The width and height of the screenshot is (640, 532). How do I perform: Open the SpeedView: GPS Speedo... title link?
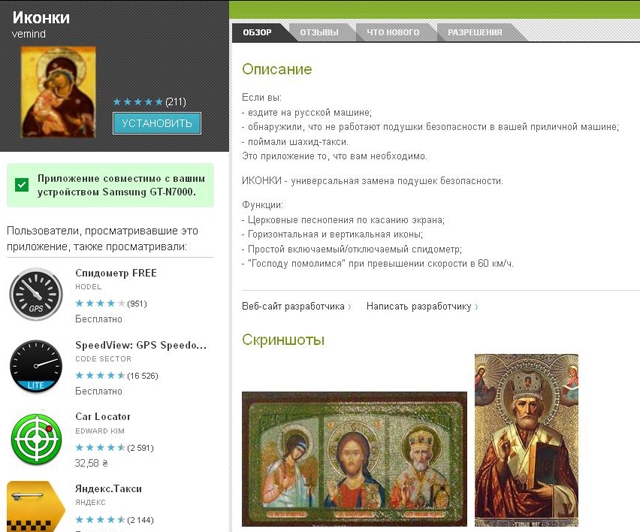(141, 345)
